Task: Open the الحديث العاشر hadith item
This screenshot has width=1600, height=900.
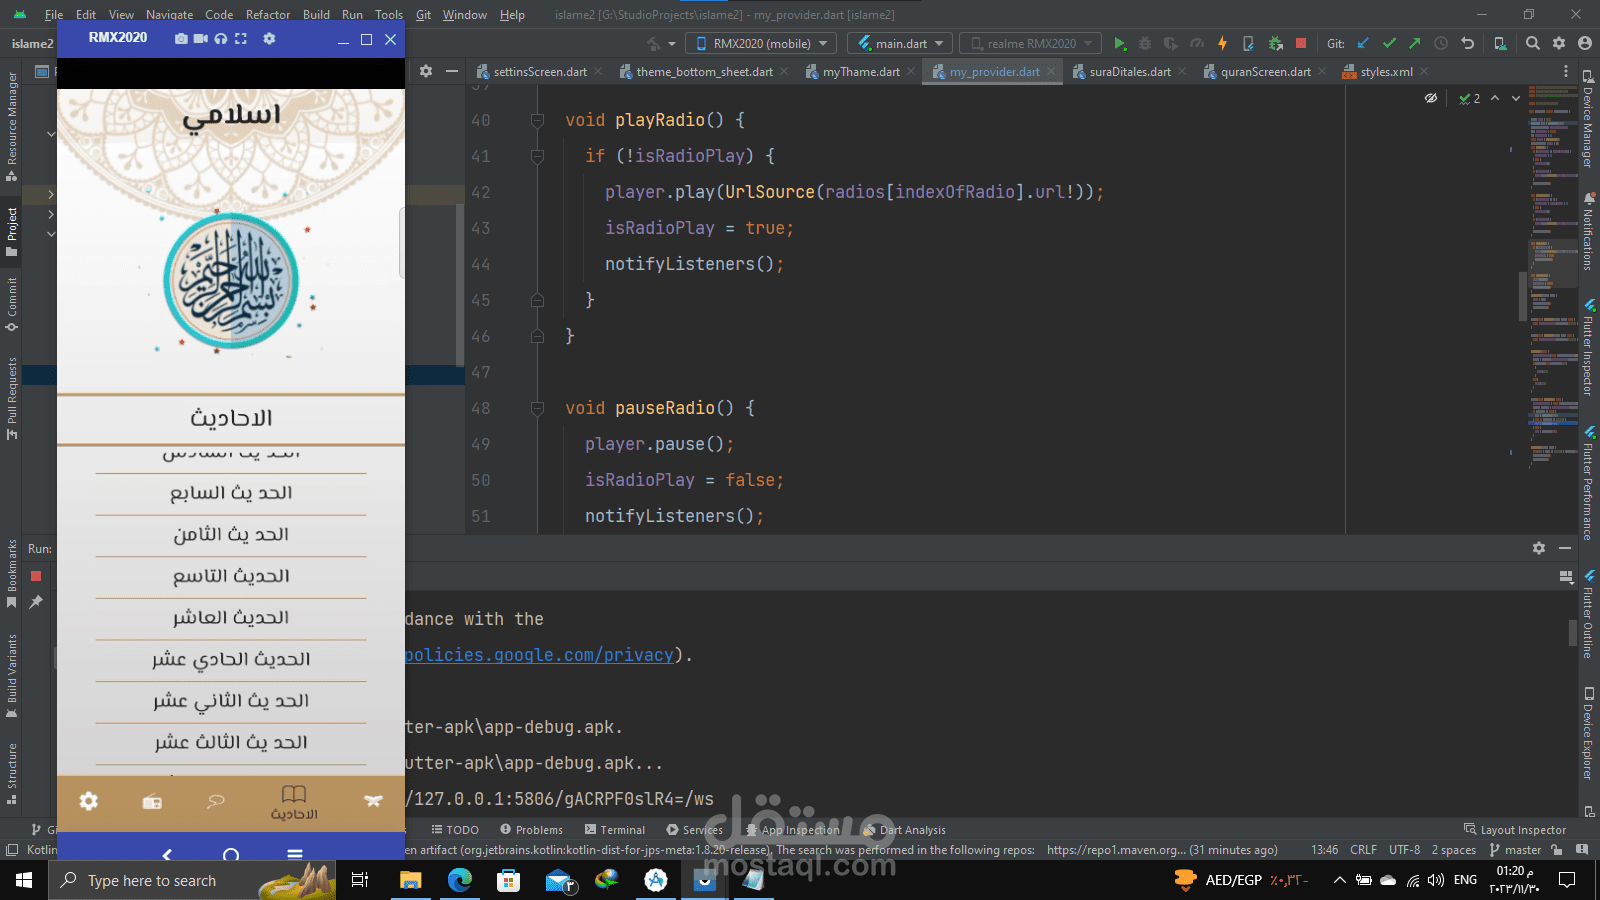Action: pyautogui.click(x=231, y=618)
